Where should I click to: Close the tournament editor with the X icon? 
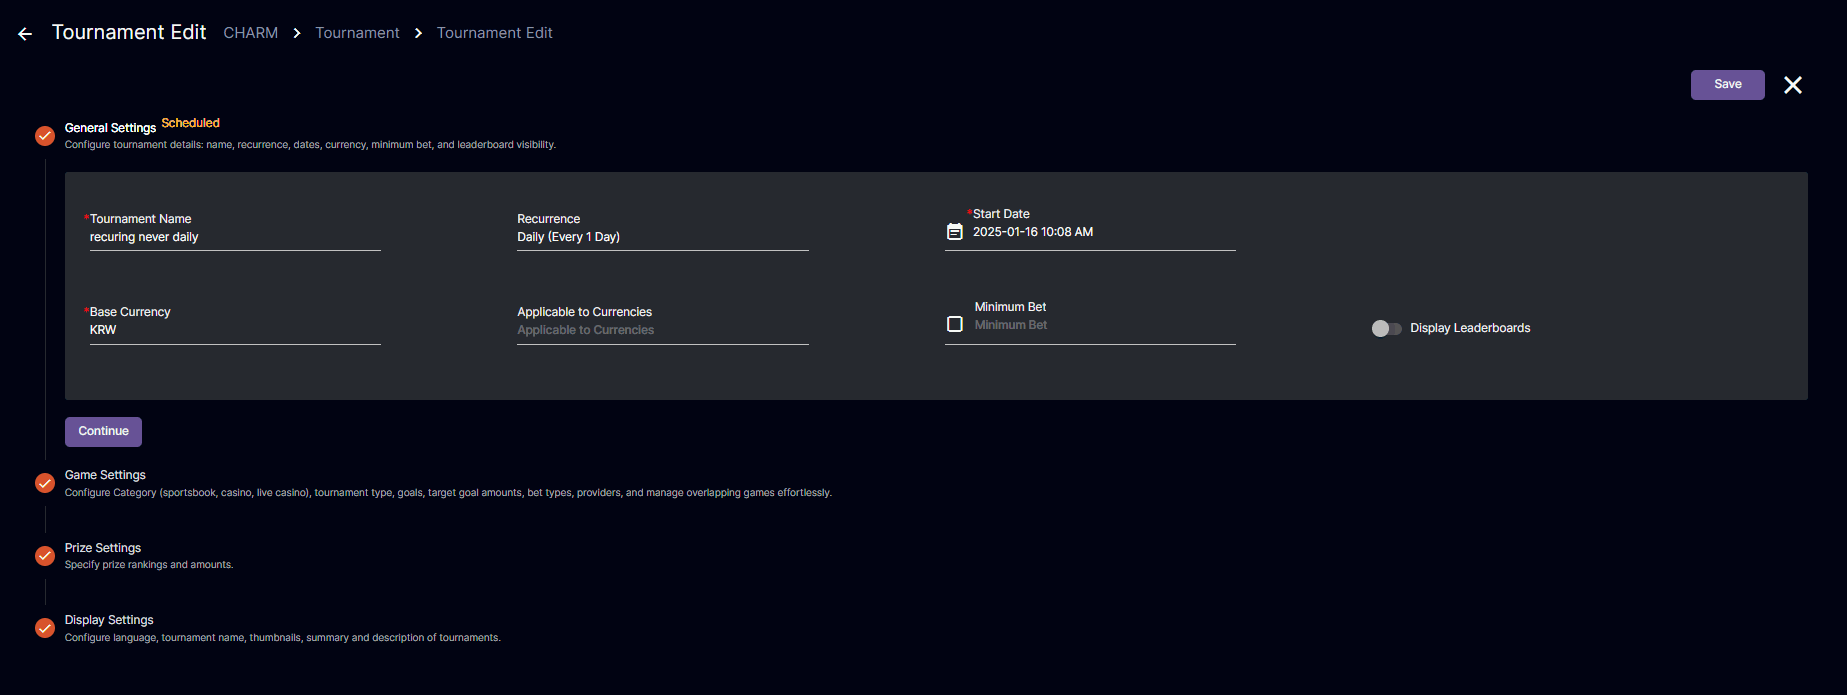click(1793, 85)
